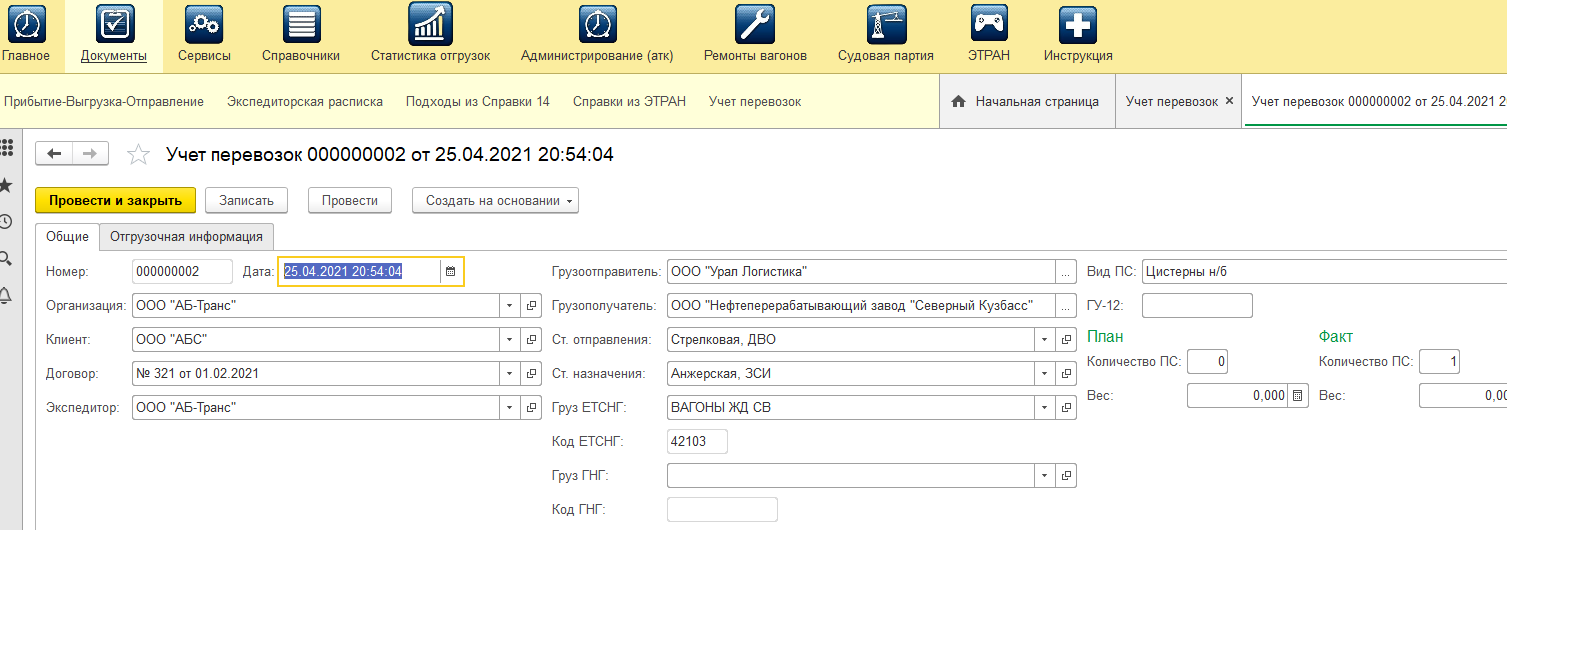Add document to favorites with star icon

click(x=138, y=155)
